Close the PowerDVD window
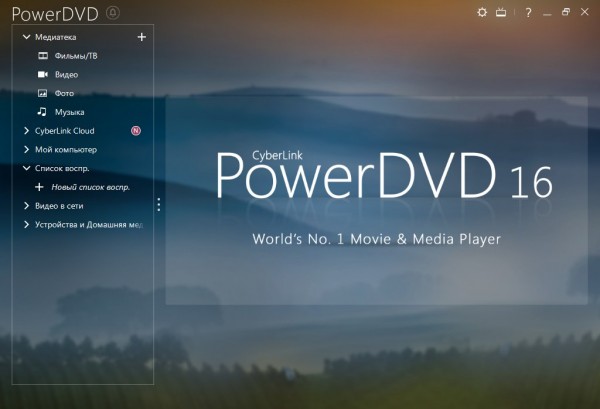 (x=584, y=12)
